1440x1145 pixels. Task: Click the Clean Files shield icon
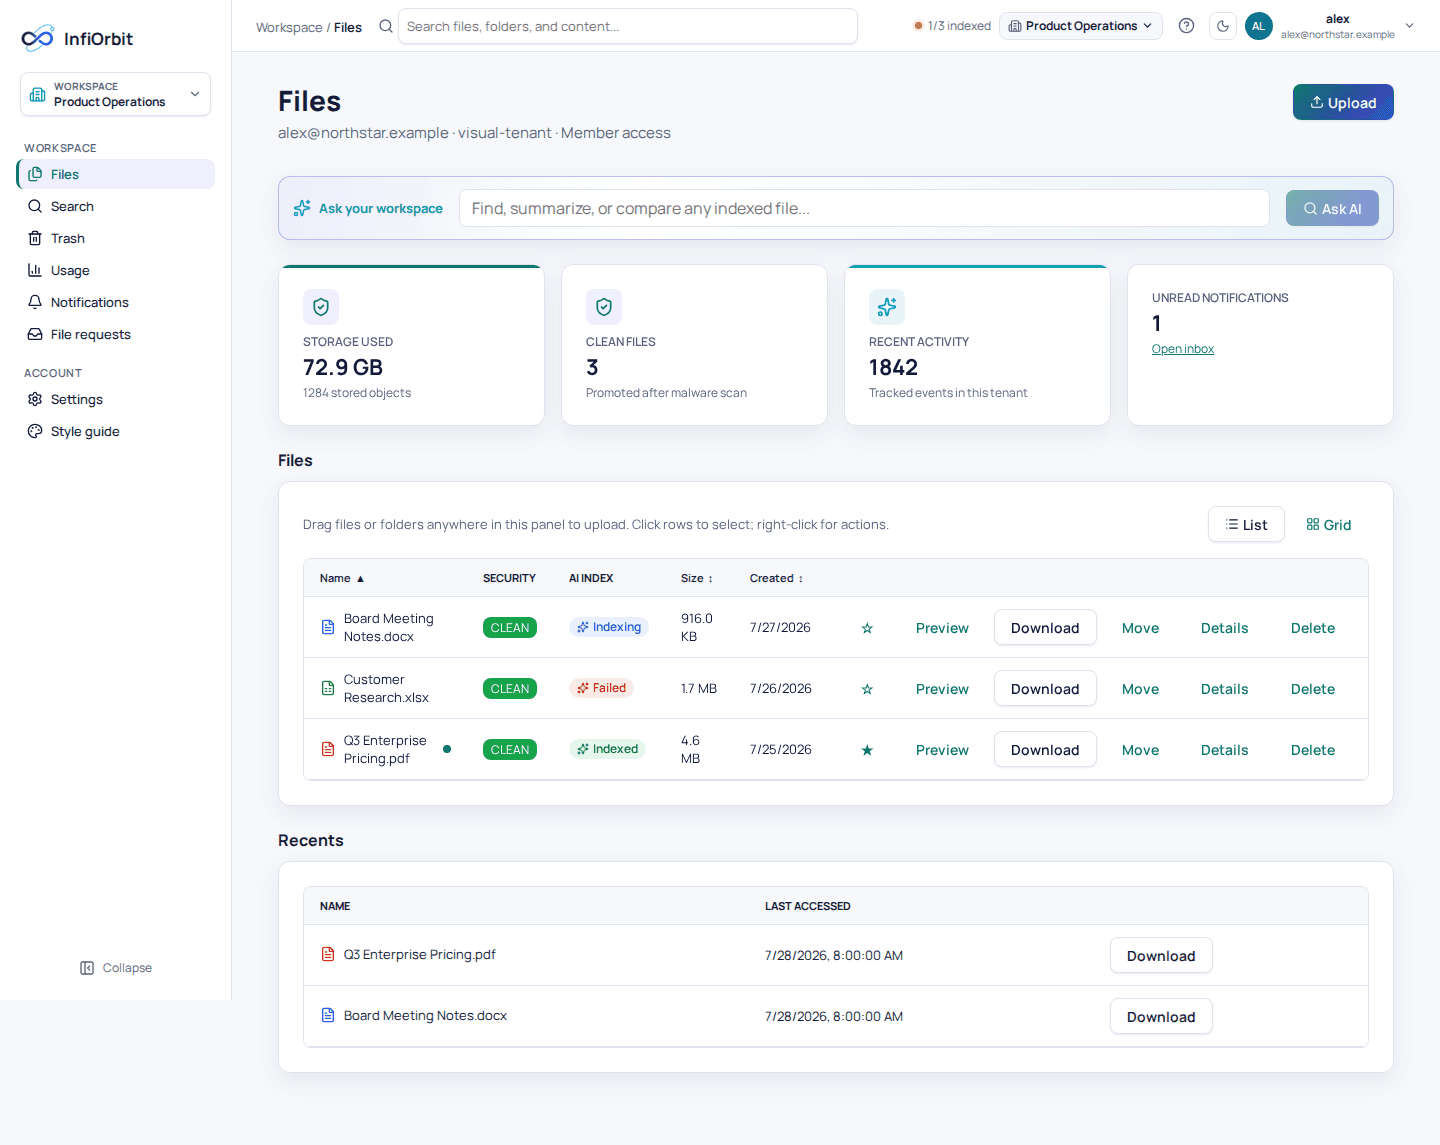(604, 307)
